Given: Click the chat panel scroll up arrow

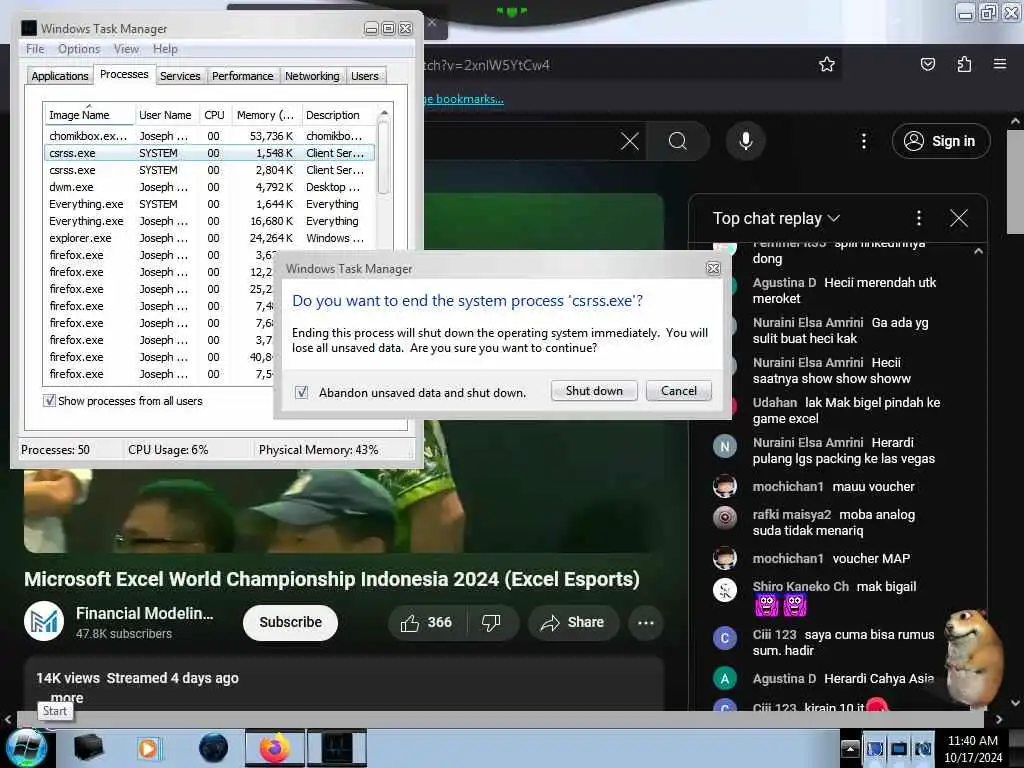Looking at the screenshot, I should [978, 251].
